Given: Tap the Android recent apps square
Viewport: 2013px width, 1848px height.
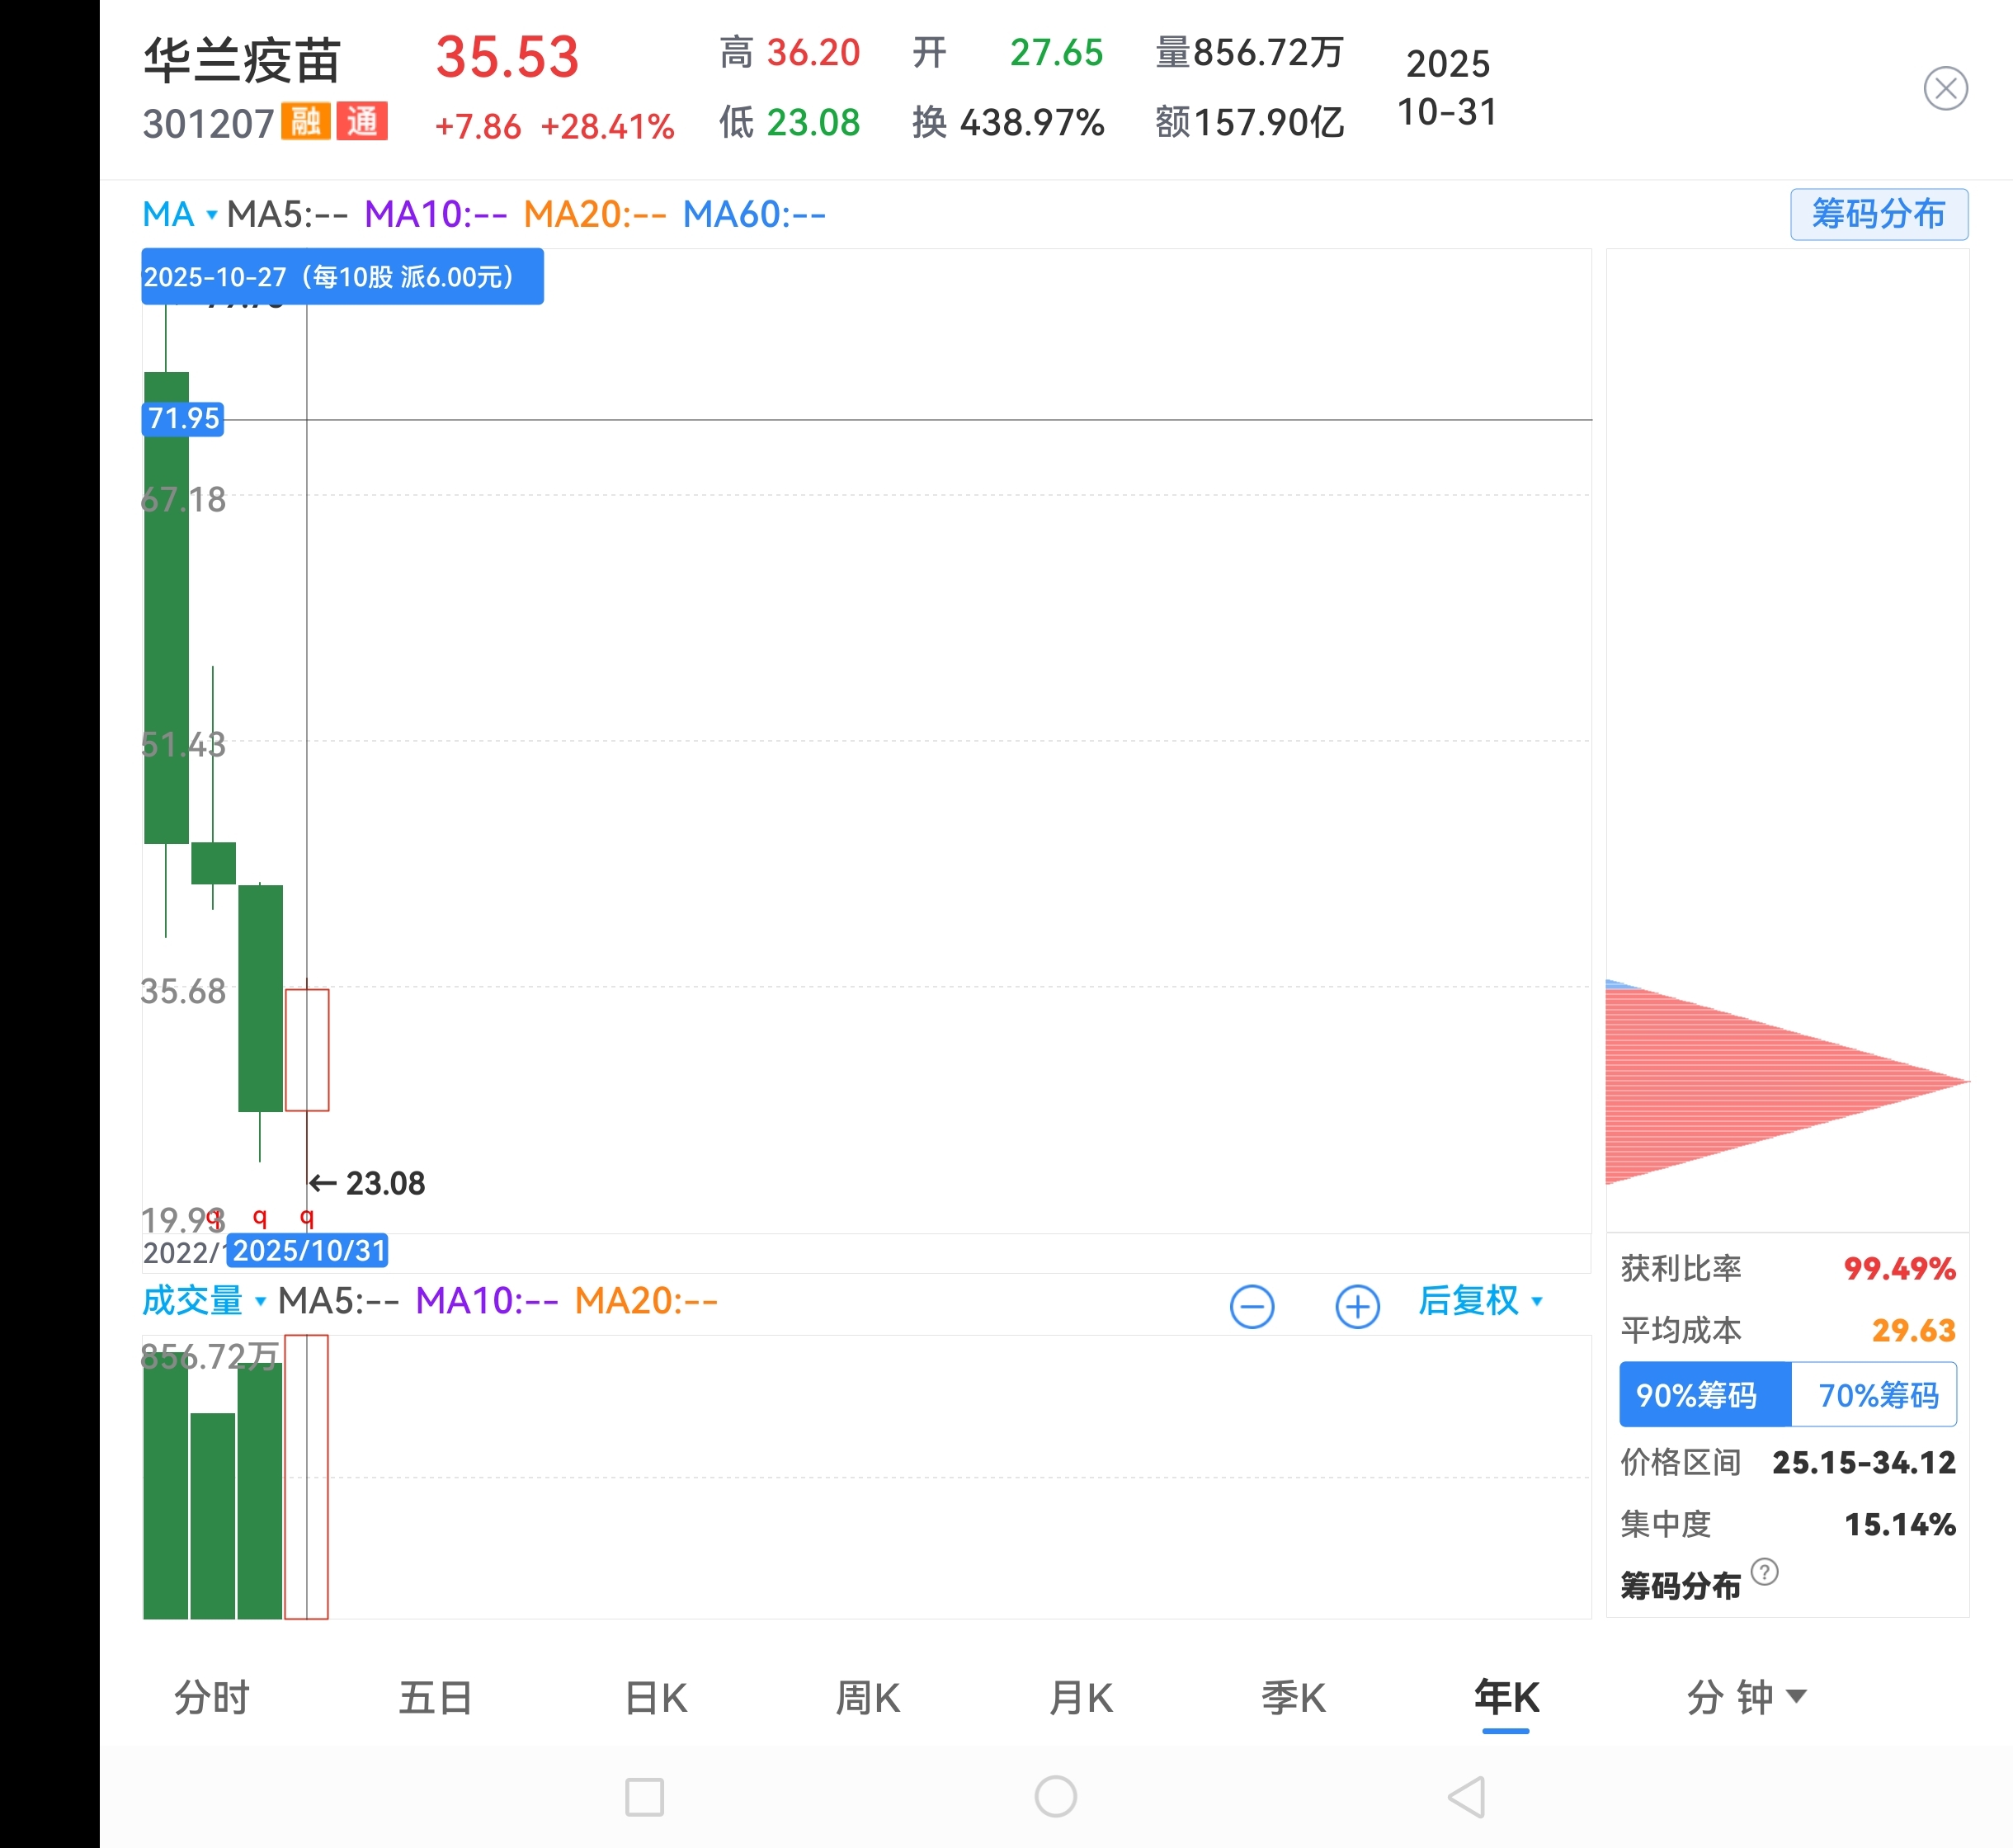Looking at the screenshot, I should [x=644, y=1797].
